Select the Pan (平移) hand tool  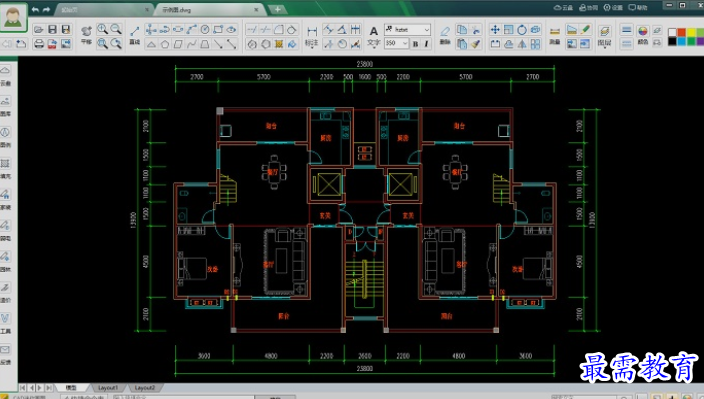86,34
